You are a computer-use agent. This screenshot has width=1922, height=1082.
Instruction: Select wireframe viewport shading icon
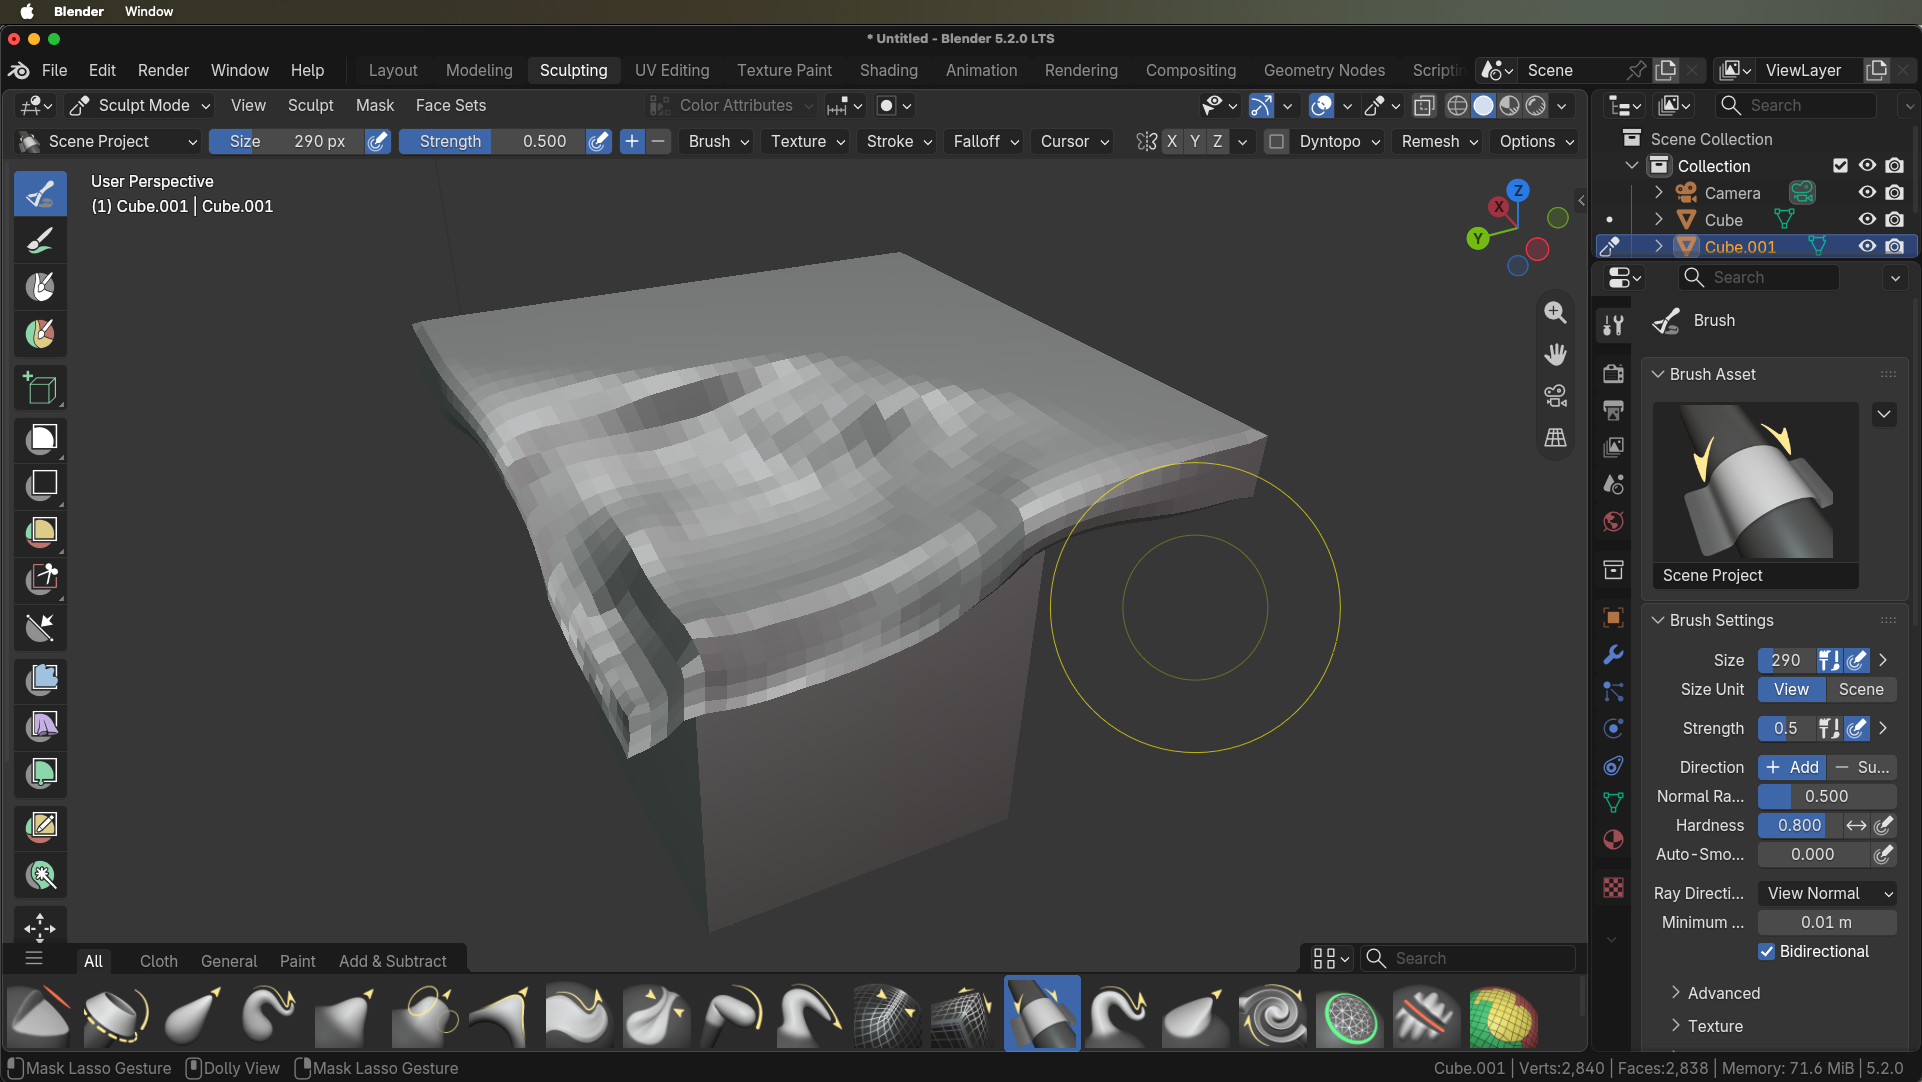point(1458,106)
